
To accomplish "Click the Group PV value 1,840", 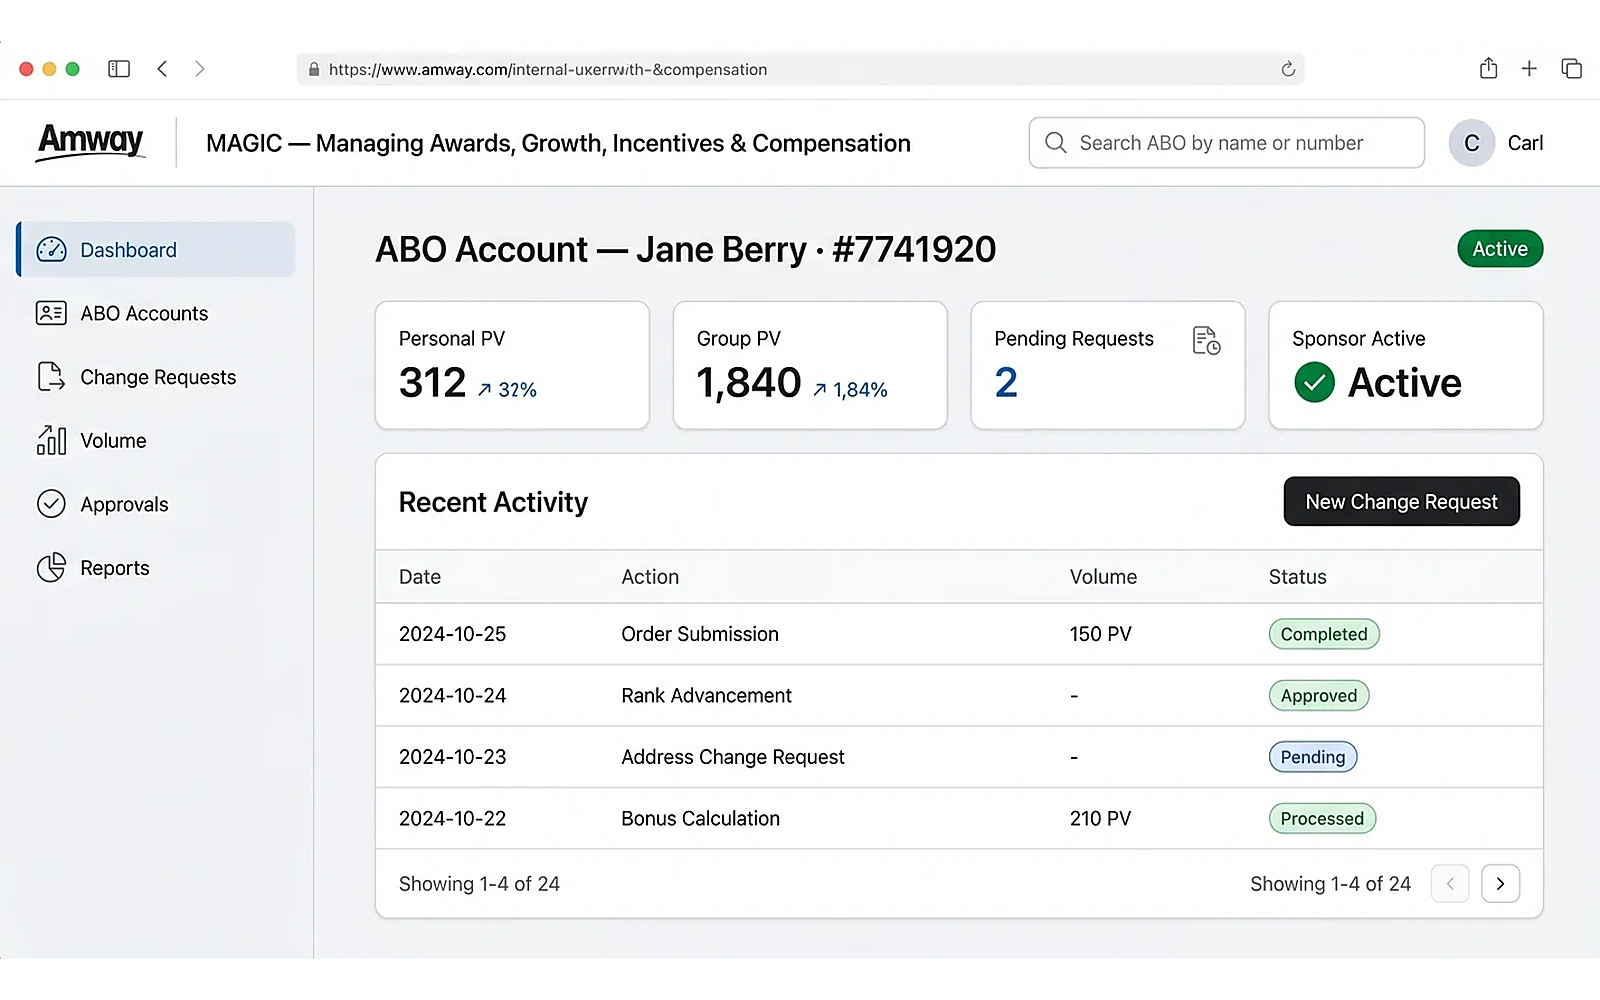I will [x=749, y=382].
